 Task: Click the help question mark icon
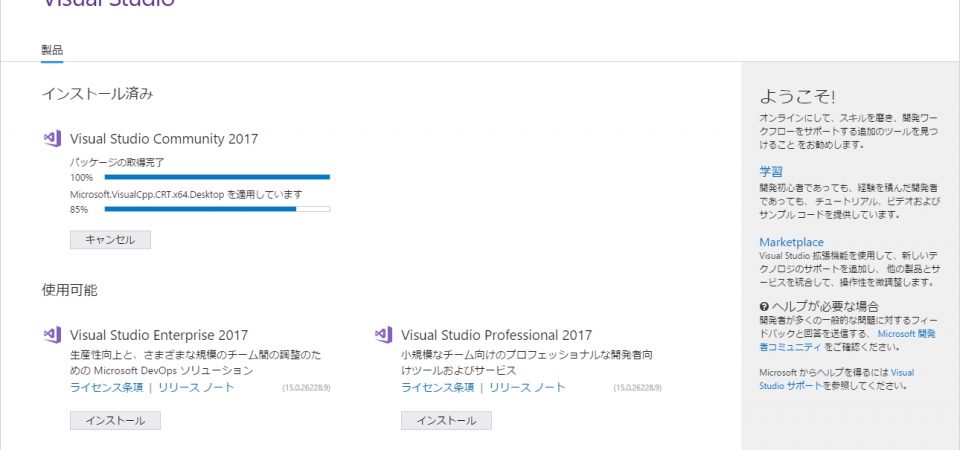click(764, 307)
